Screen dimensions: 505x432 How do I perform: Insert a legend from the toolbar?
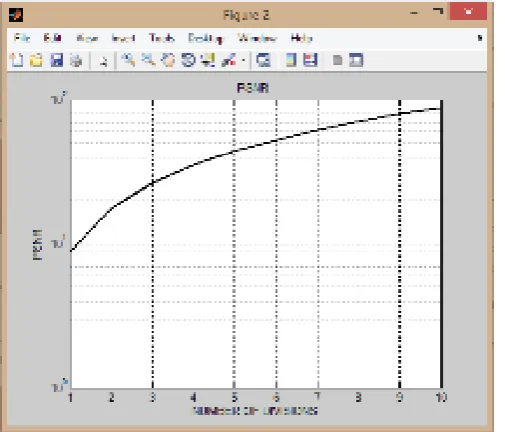310,60
